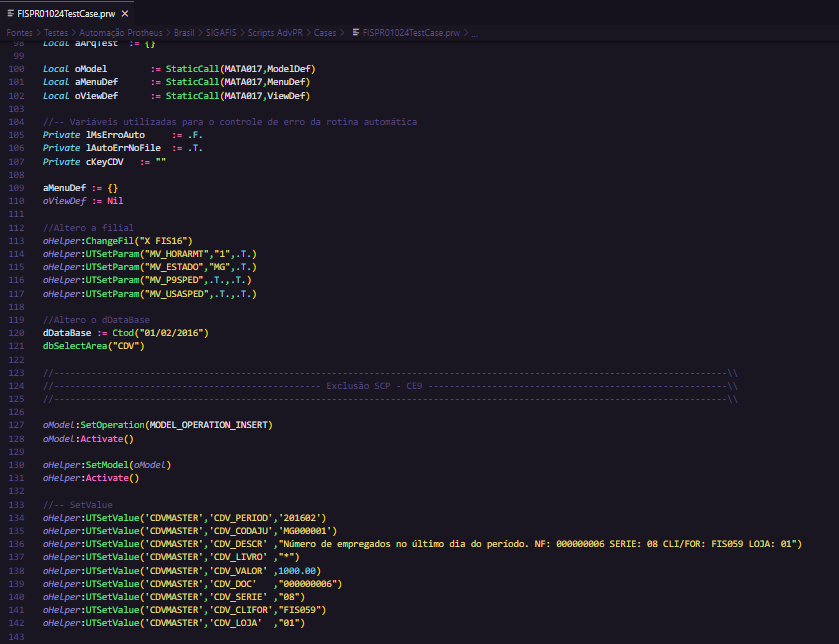The image size is (839, 644).
Task: Open the Cases breadcrumb folder
Action: tap(326, 32)
